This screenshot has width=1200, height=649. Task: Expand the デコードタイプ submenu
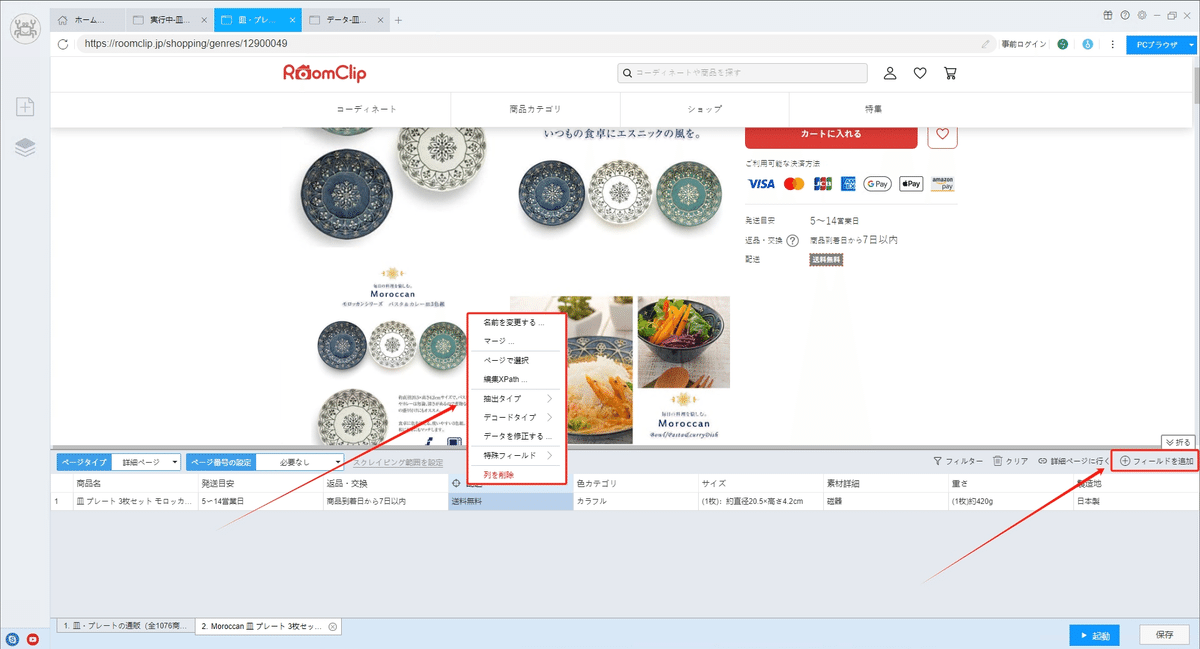point(516,417)
